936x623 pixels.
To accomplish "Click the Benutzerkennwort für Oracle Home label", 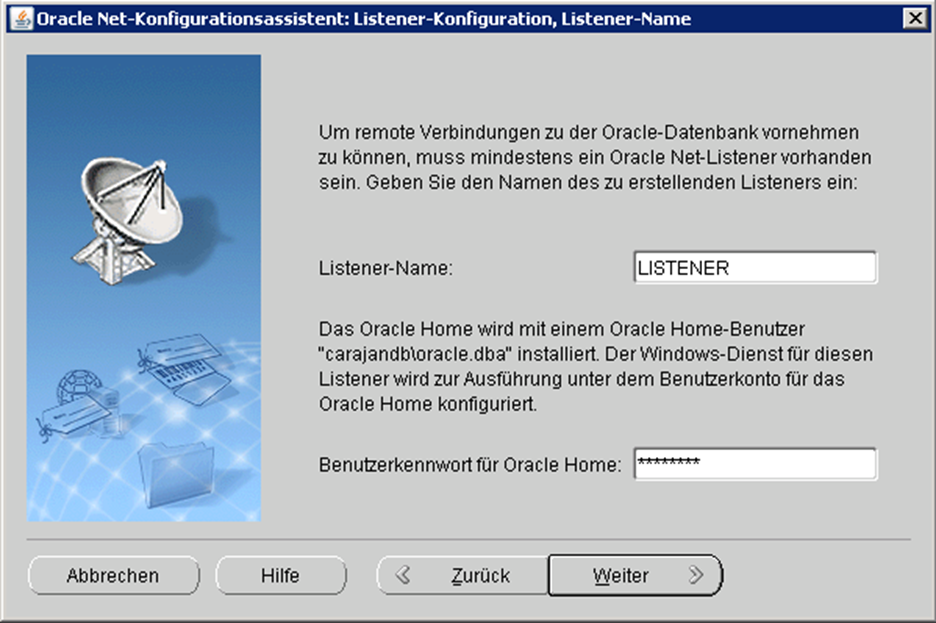I will tap(470, 464).
